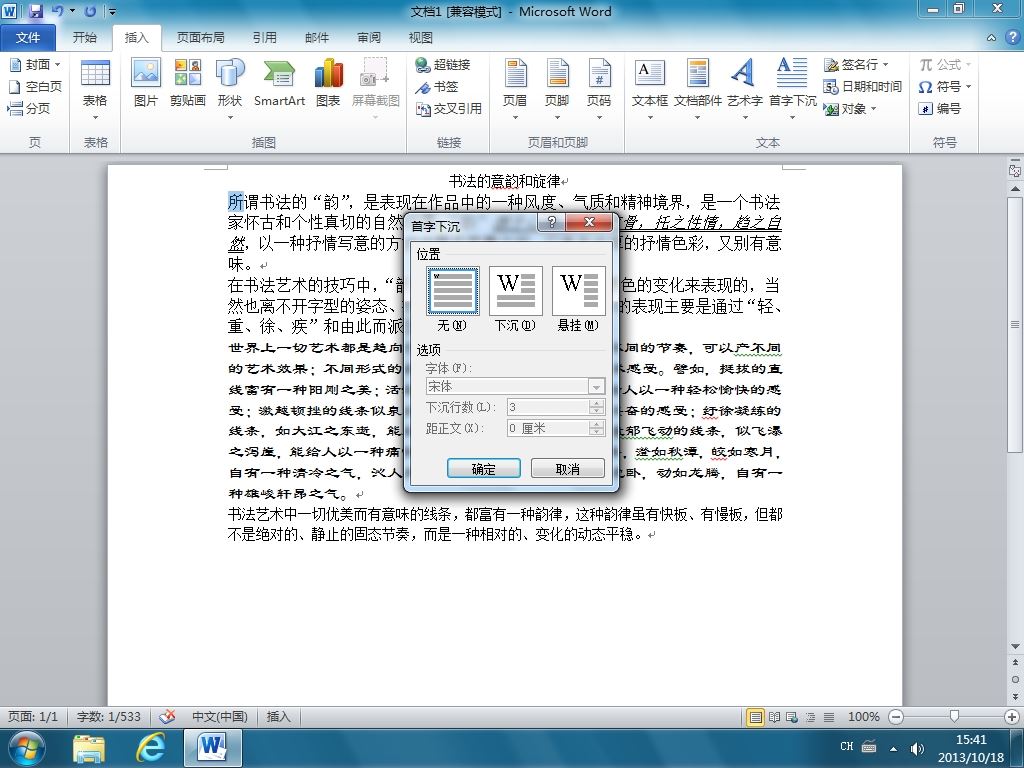Switch to Outline view
The width and height of the screenshot is (1024, 768).
click(x=810, y=717)
